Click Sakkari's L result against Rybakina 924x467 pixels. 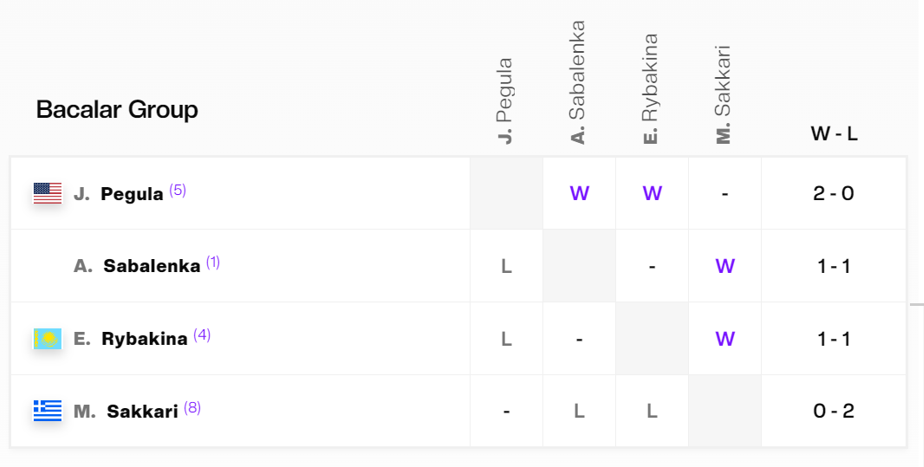pos(652,411)
